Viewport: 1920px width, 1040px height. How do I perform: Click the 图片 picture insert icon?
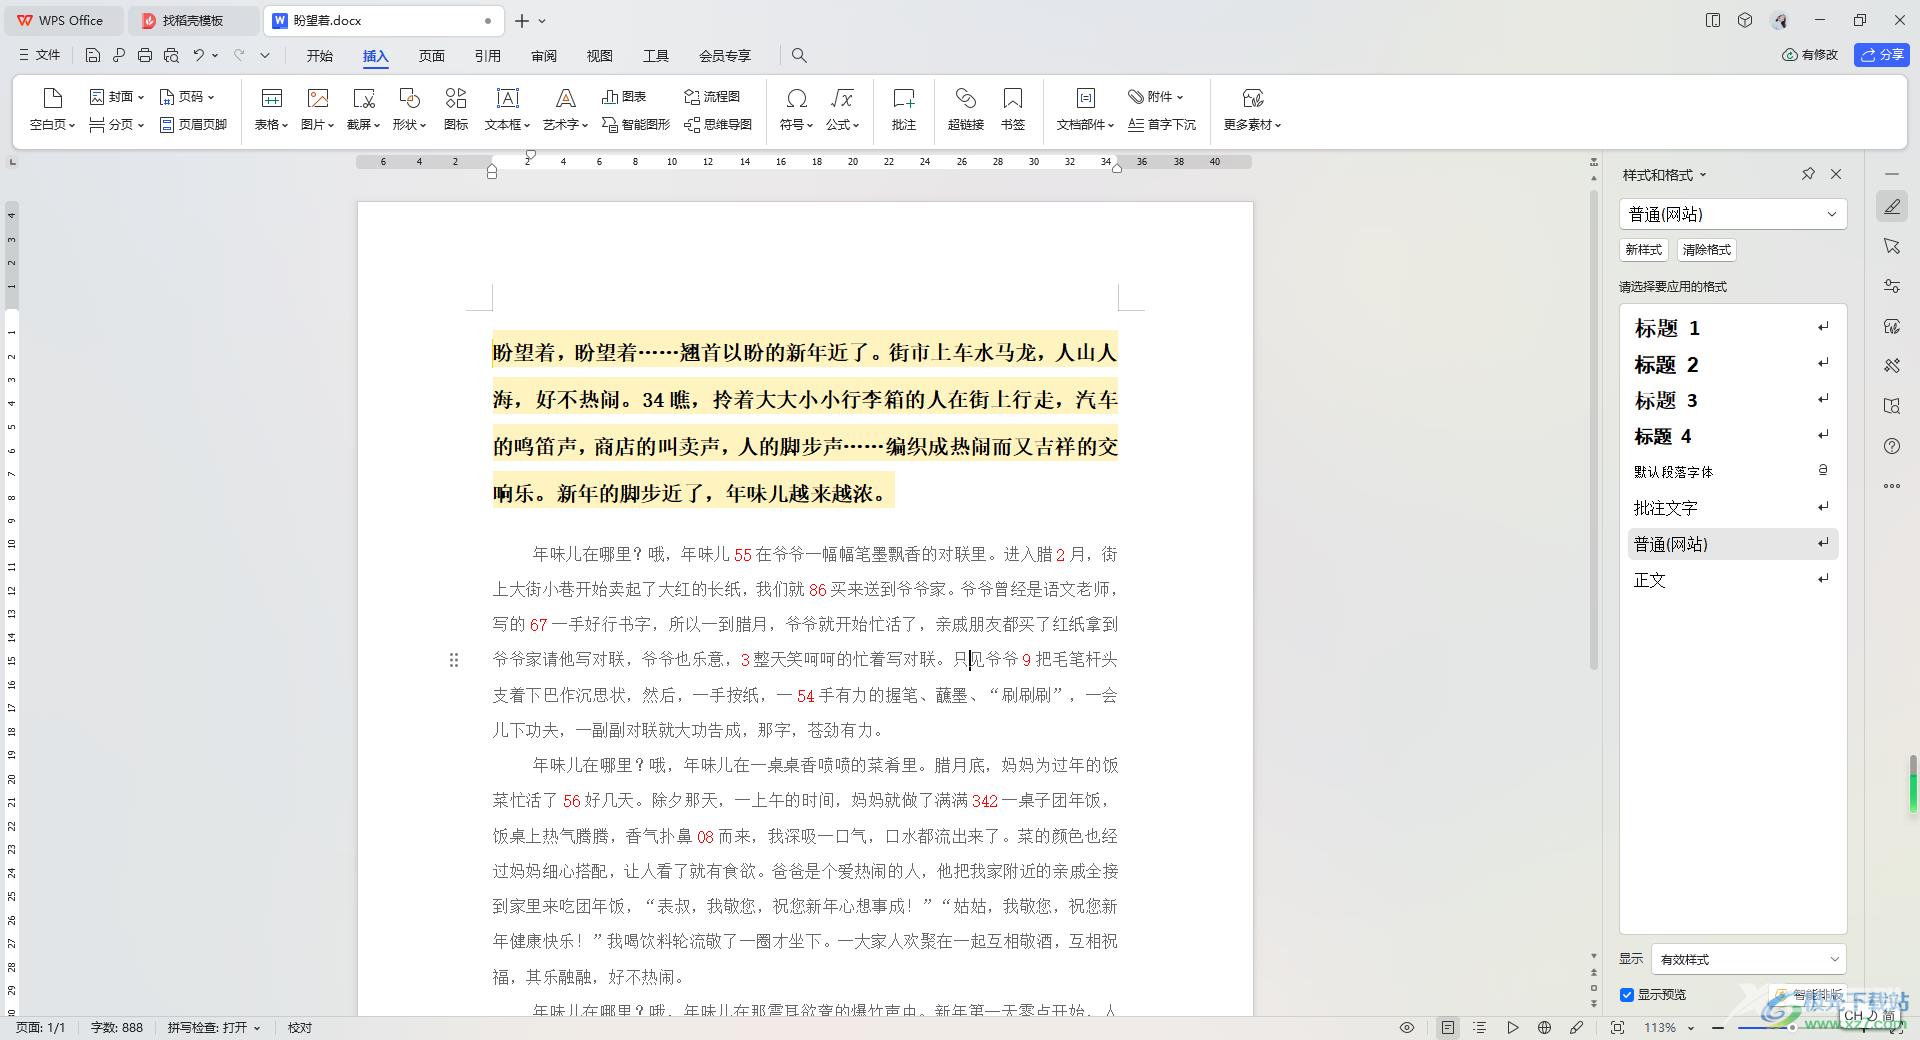pyautogui.click(x=318, y=98)
